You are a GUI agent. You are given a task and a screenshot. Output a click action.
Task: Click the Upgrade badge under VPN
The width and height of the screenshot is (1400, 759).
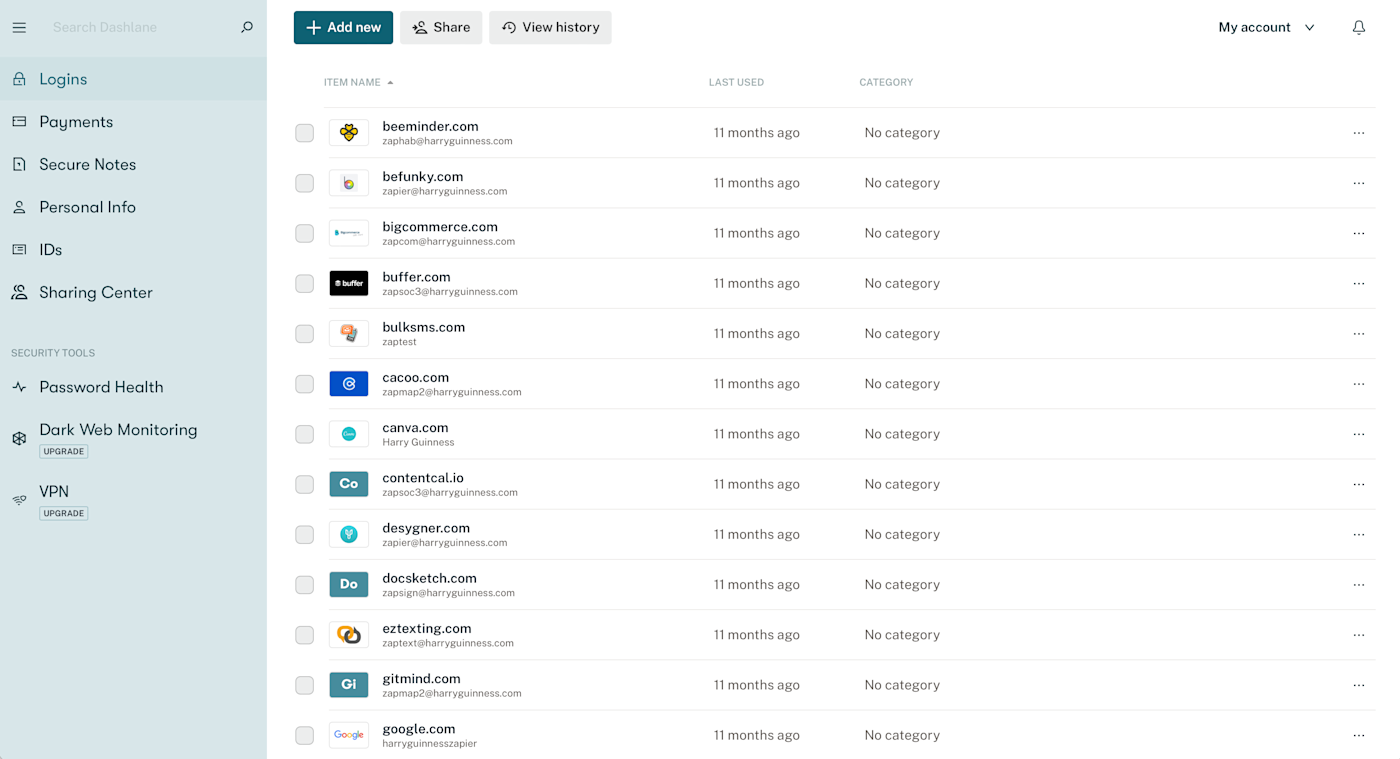point(64,513)
